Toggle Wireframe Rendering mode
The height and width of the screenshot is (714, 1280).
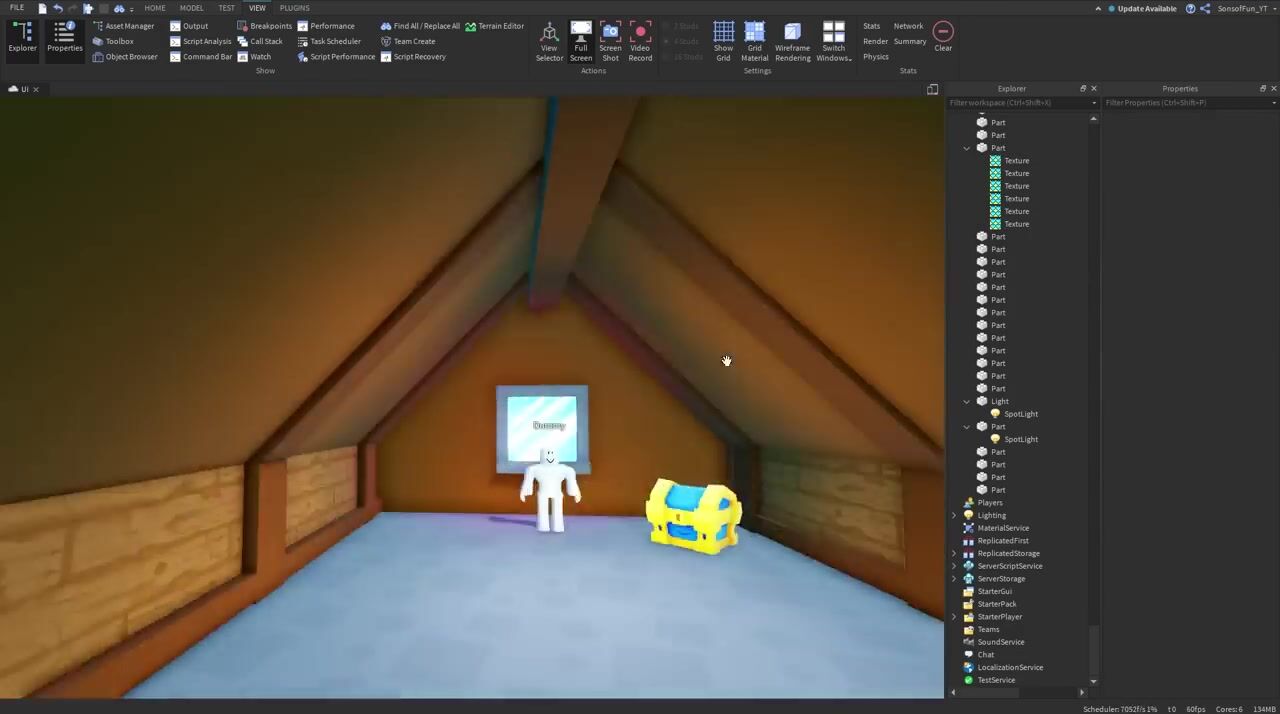click(792, 41)
